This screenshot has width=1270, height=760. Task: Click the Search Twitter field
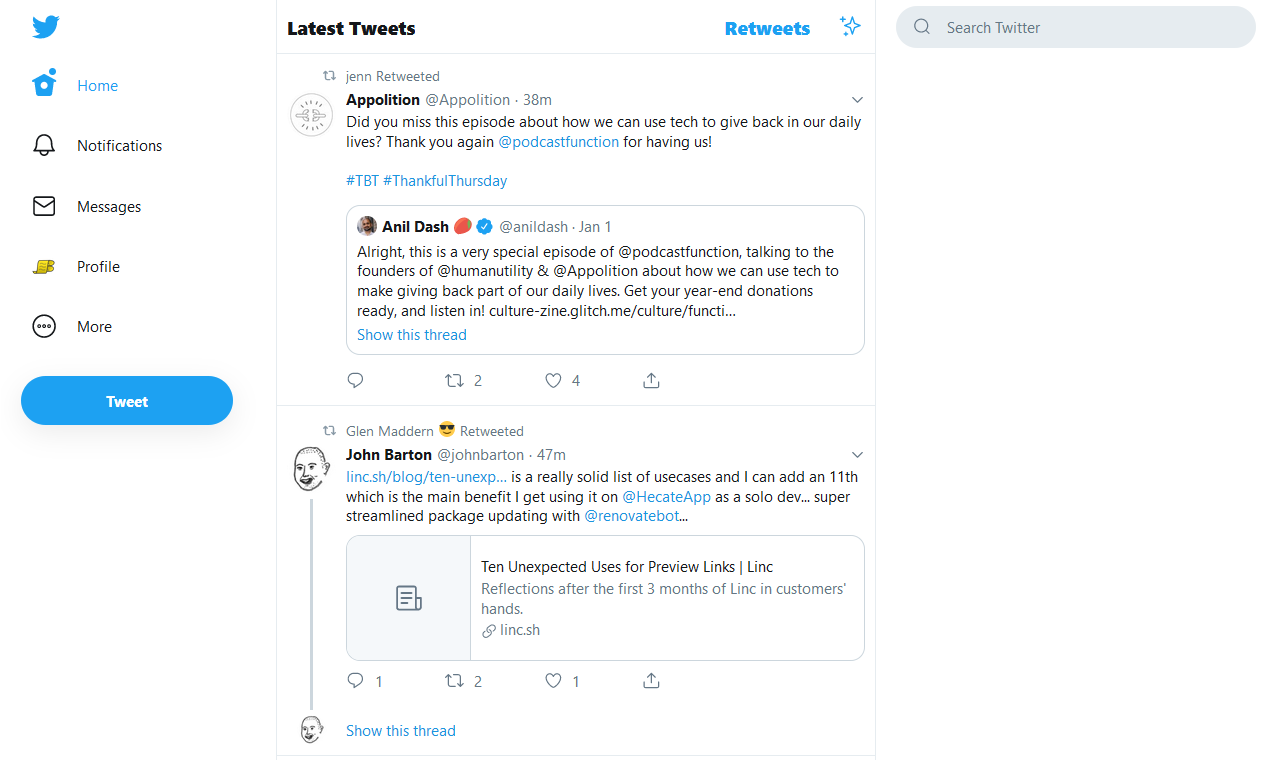pyautogui.click(x=1075, y=27)
